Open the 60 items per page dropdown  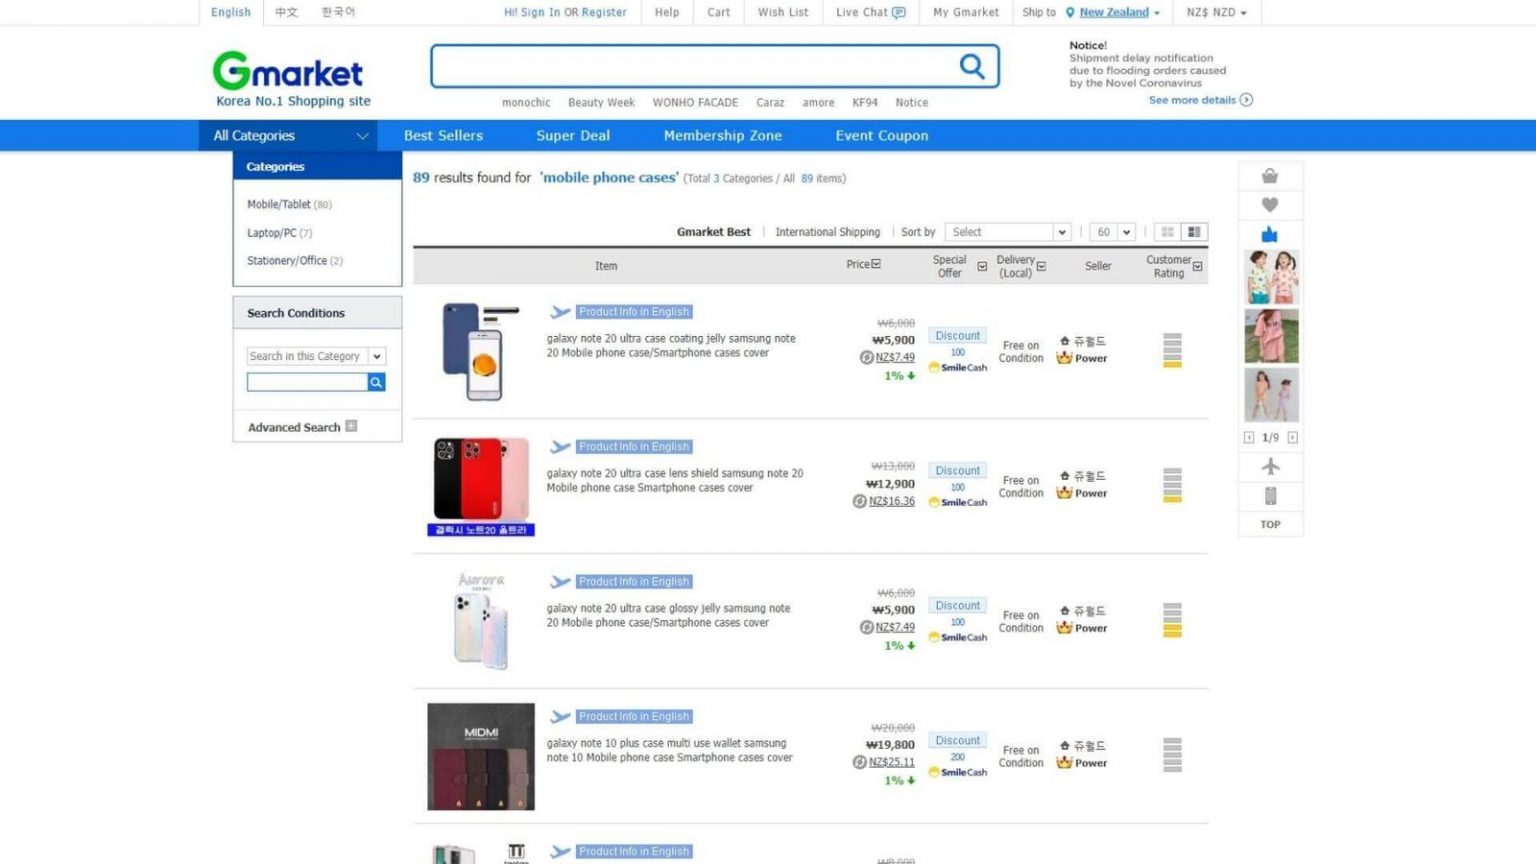(x=1111, y=231)
